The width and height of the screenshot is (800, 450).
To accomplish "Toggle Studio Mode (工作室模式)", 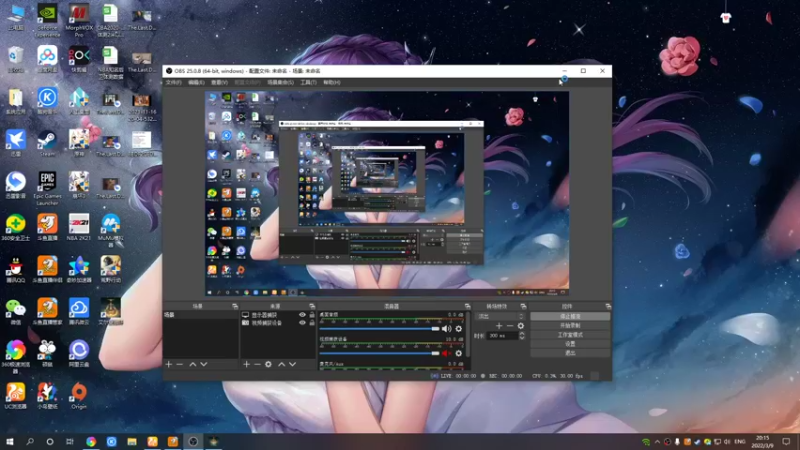I will pyautogui.click(x=570, y=335).
